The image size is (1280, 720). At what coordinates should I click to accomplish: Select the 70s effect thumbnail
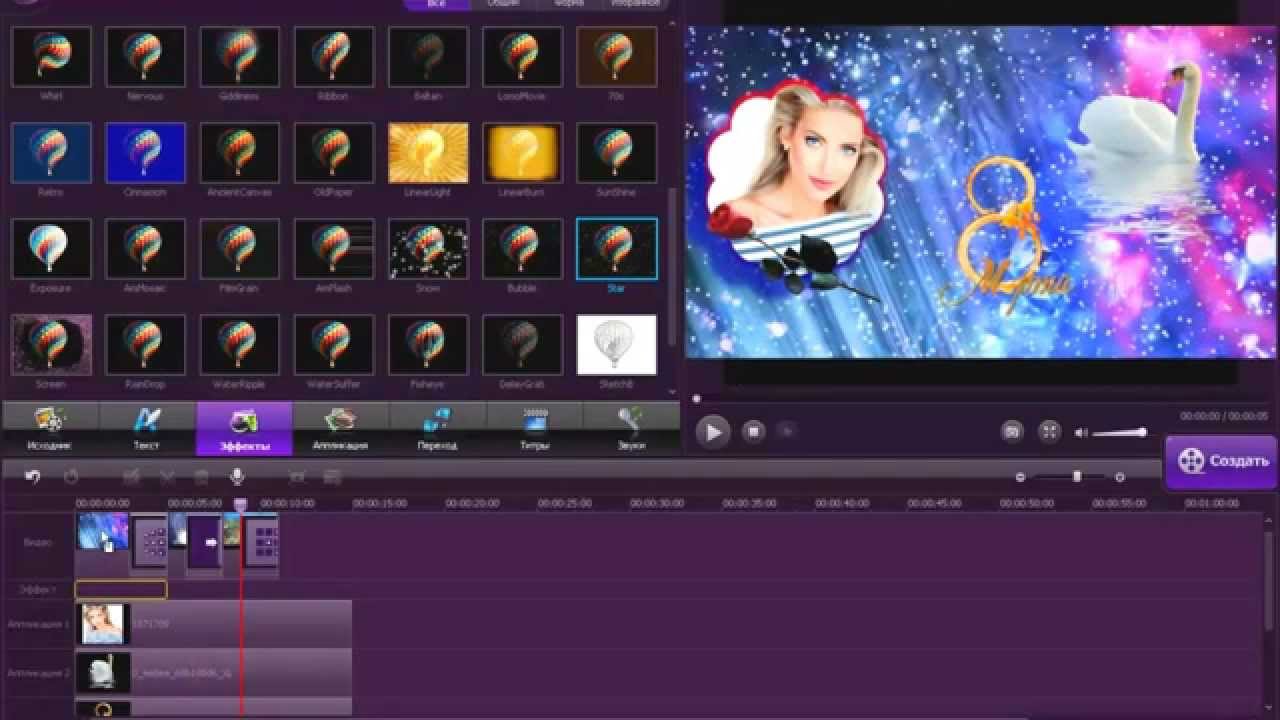coord(617,55)
